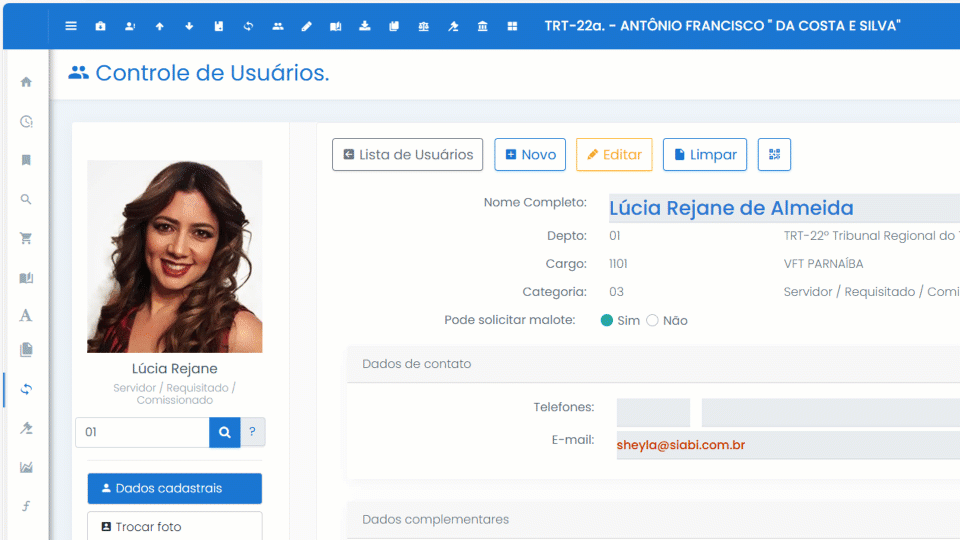
Task: Open the Dados cadastrais tab
Action: coord(174,488)
